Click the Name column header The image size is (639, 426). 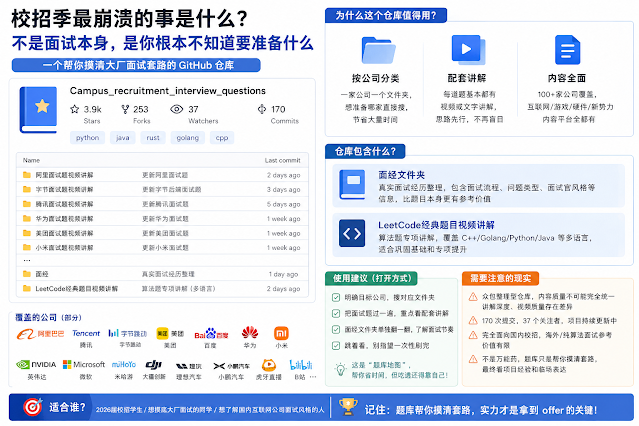pos(31,160)
